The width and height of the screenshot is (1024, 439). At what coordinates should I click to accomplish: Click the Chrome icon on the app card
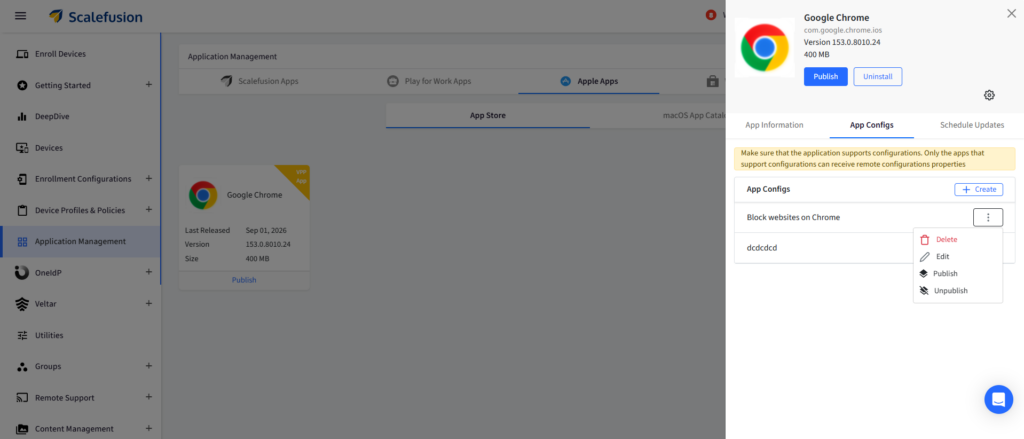pos(203,195)
